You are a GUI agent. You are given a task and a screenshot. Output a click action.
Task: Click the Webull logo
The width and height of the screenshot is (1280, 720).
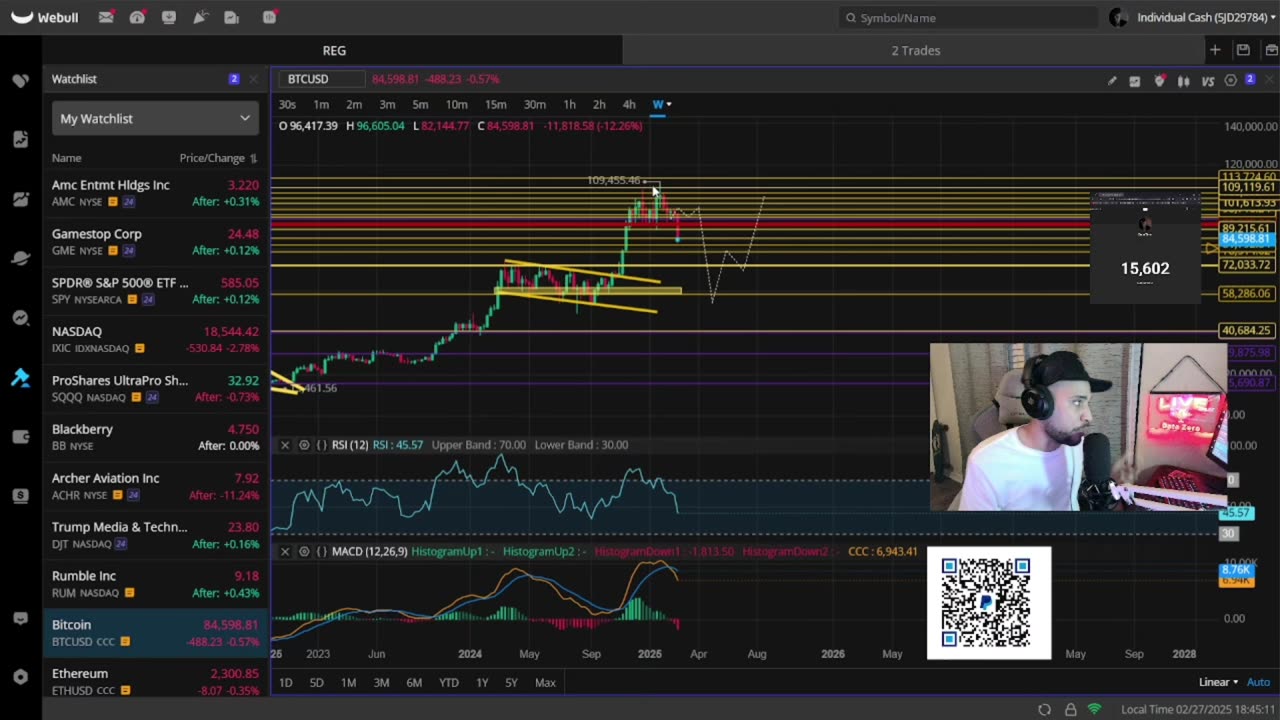pyautogui.click(x=44, y=17)
